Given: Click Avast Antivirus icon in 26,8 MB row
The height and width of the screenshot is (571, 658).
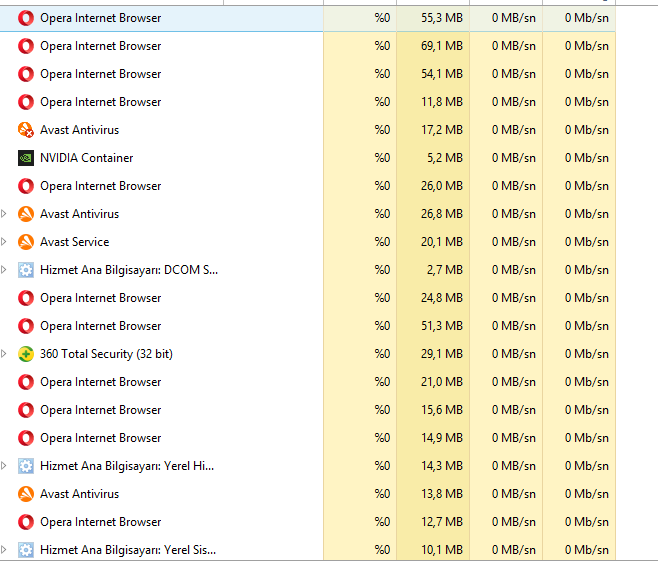Looking at the screenshot, I should [26, 214].
